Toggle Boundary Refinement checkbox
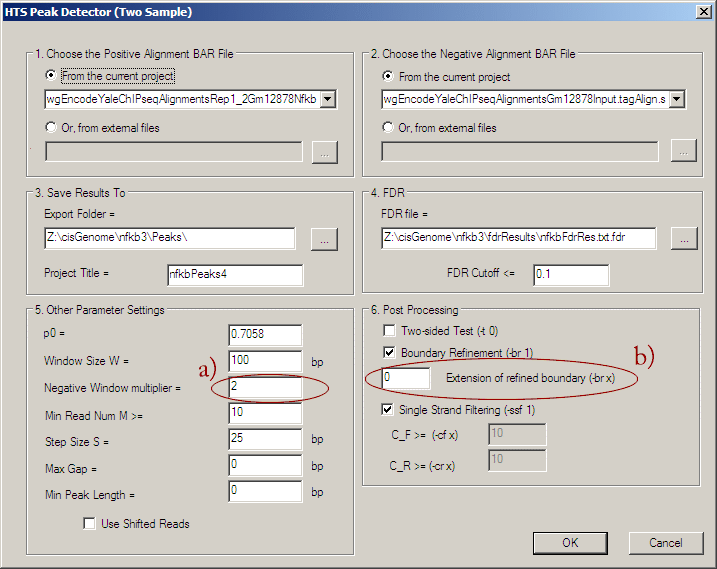The height and width of the screenshot is (569, 717). pos(390,352)
